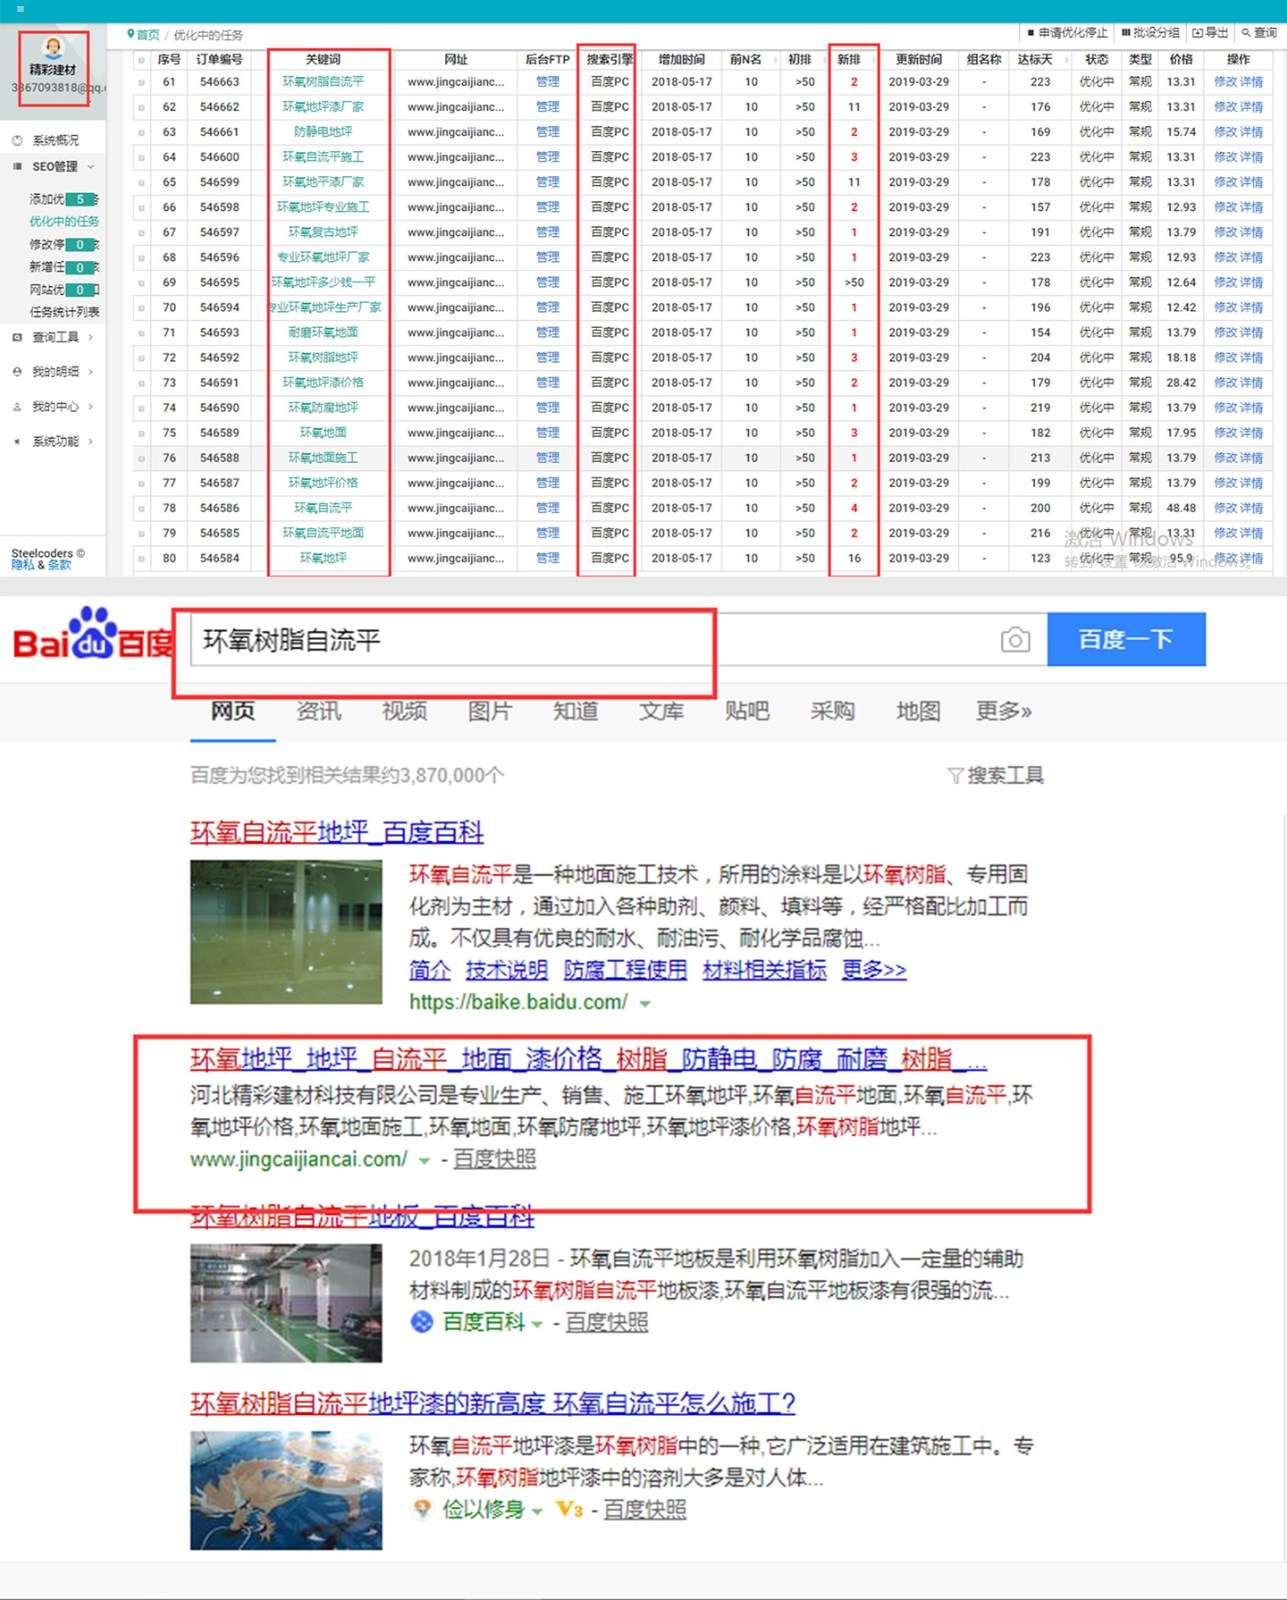Click the 查询 magnifier icon
The height and width of the screenshot is (1600, 1287).
[1246, 33]
